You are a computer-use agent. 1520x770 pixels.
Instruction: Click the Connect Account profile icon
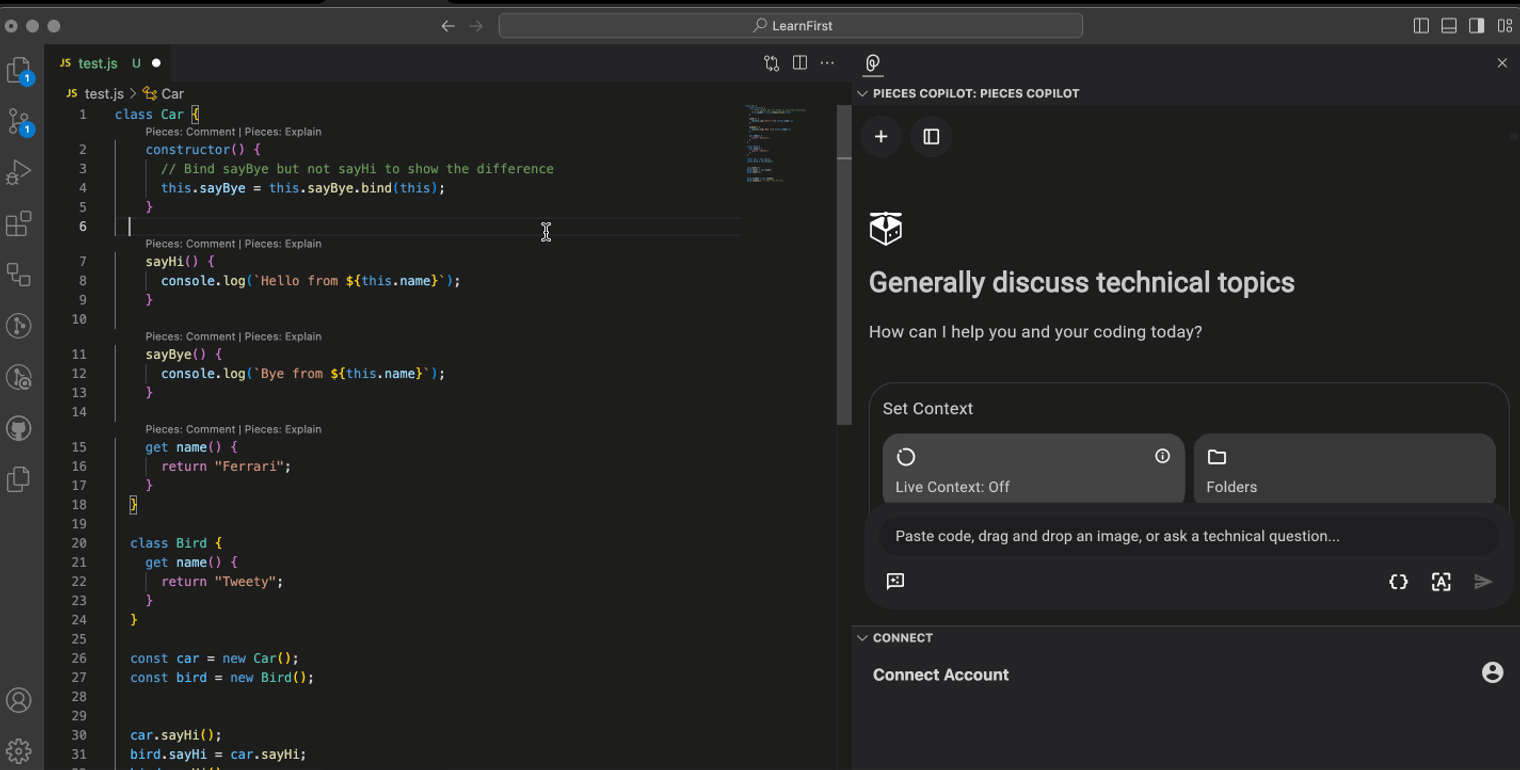point(1492,673)
